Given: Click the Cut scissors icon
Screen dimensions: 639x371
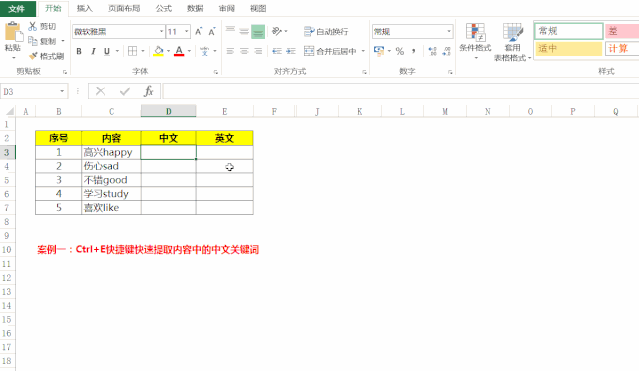Looking at the screenshot, I should pos(33,26).
